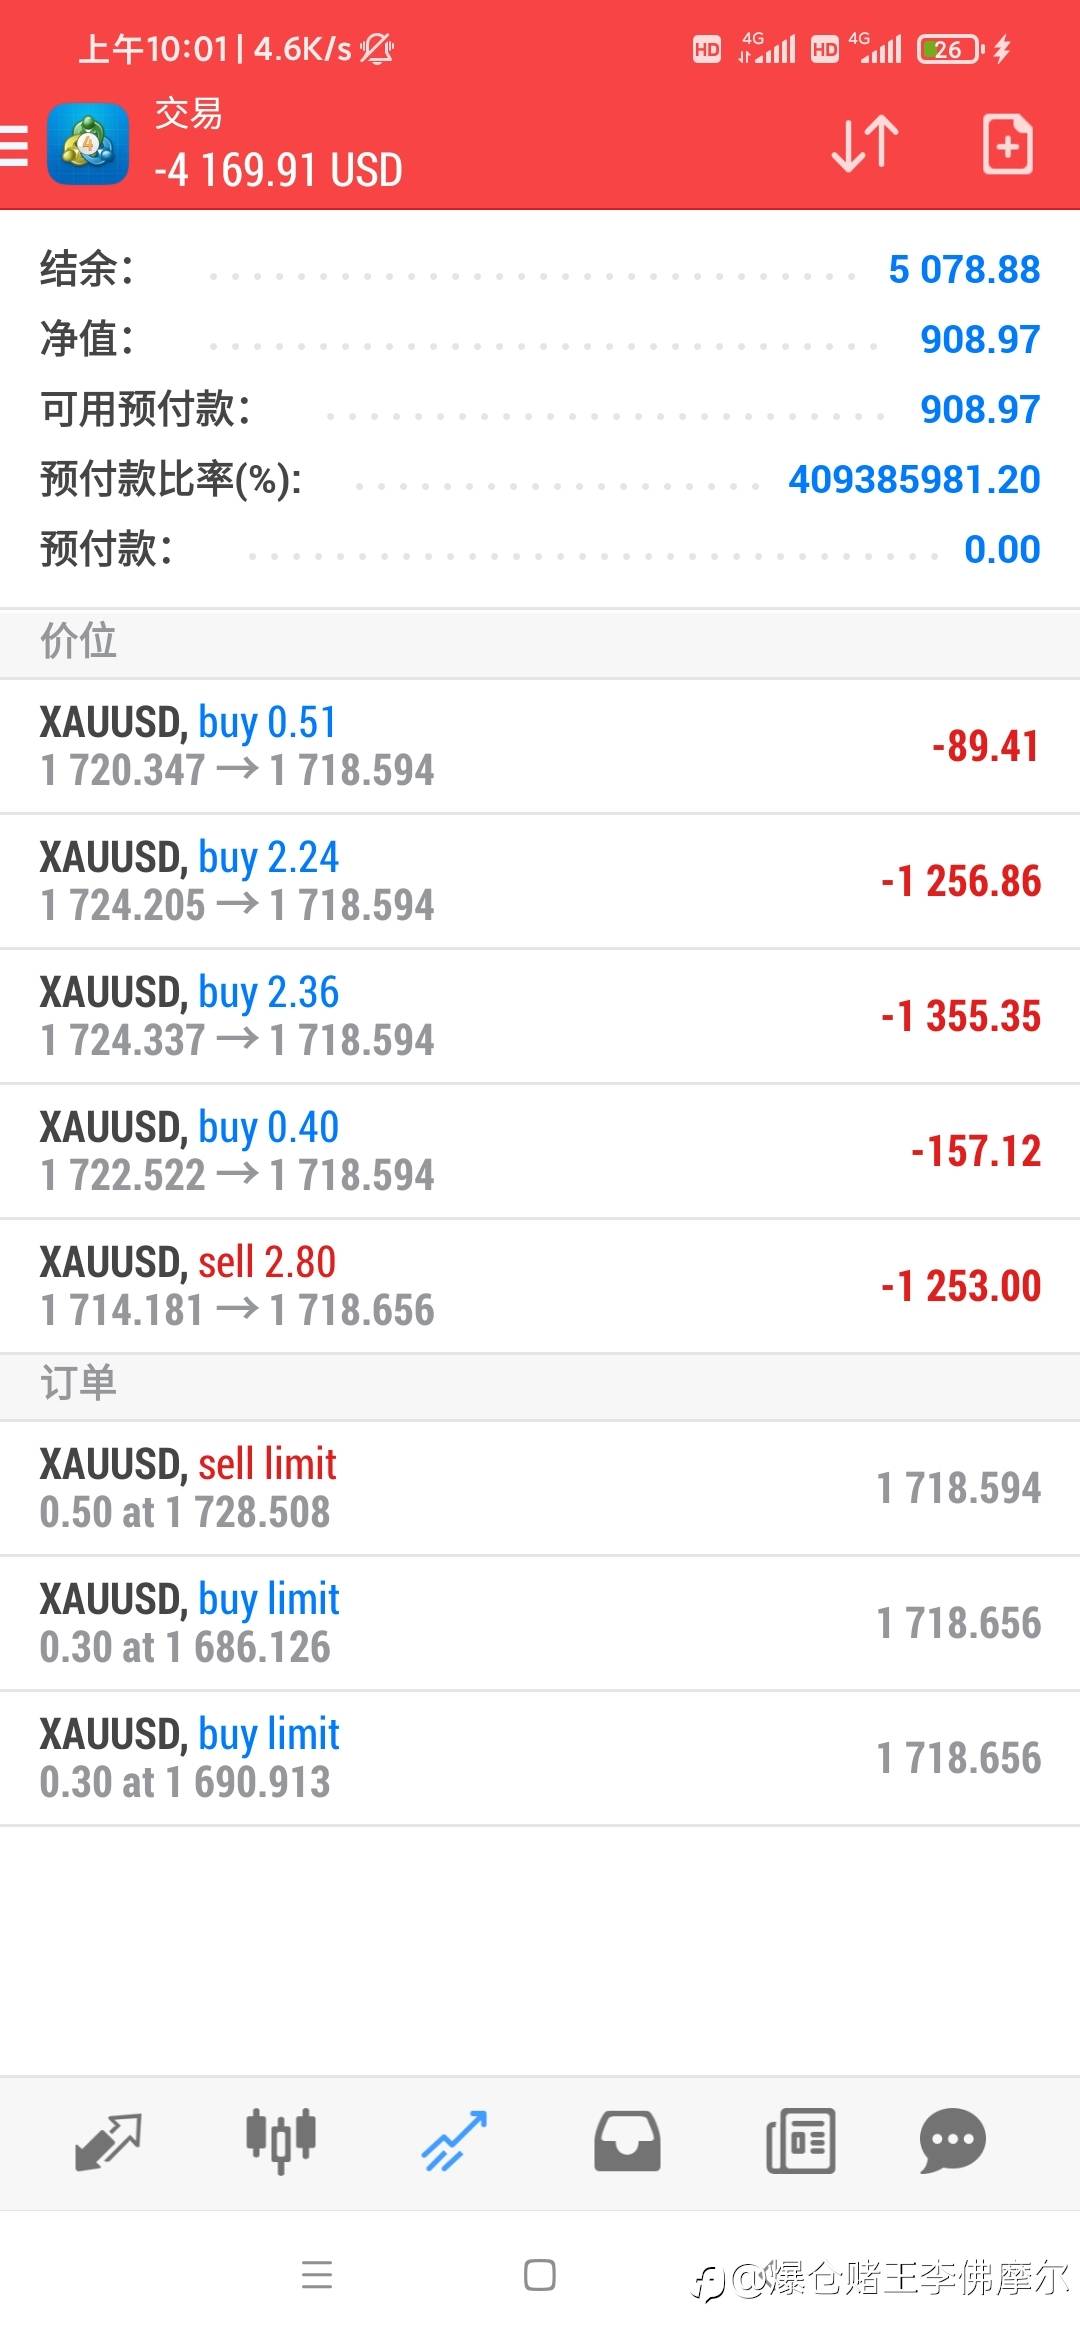
Task: Select the XAUUSD buy 2.24 position
Action: [x=540, y=881]
